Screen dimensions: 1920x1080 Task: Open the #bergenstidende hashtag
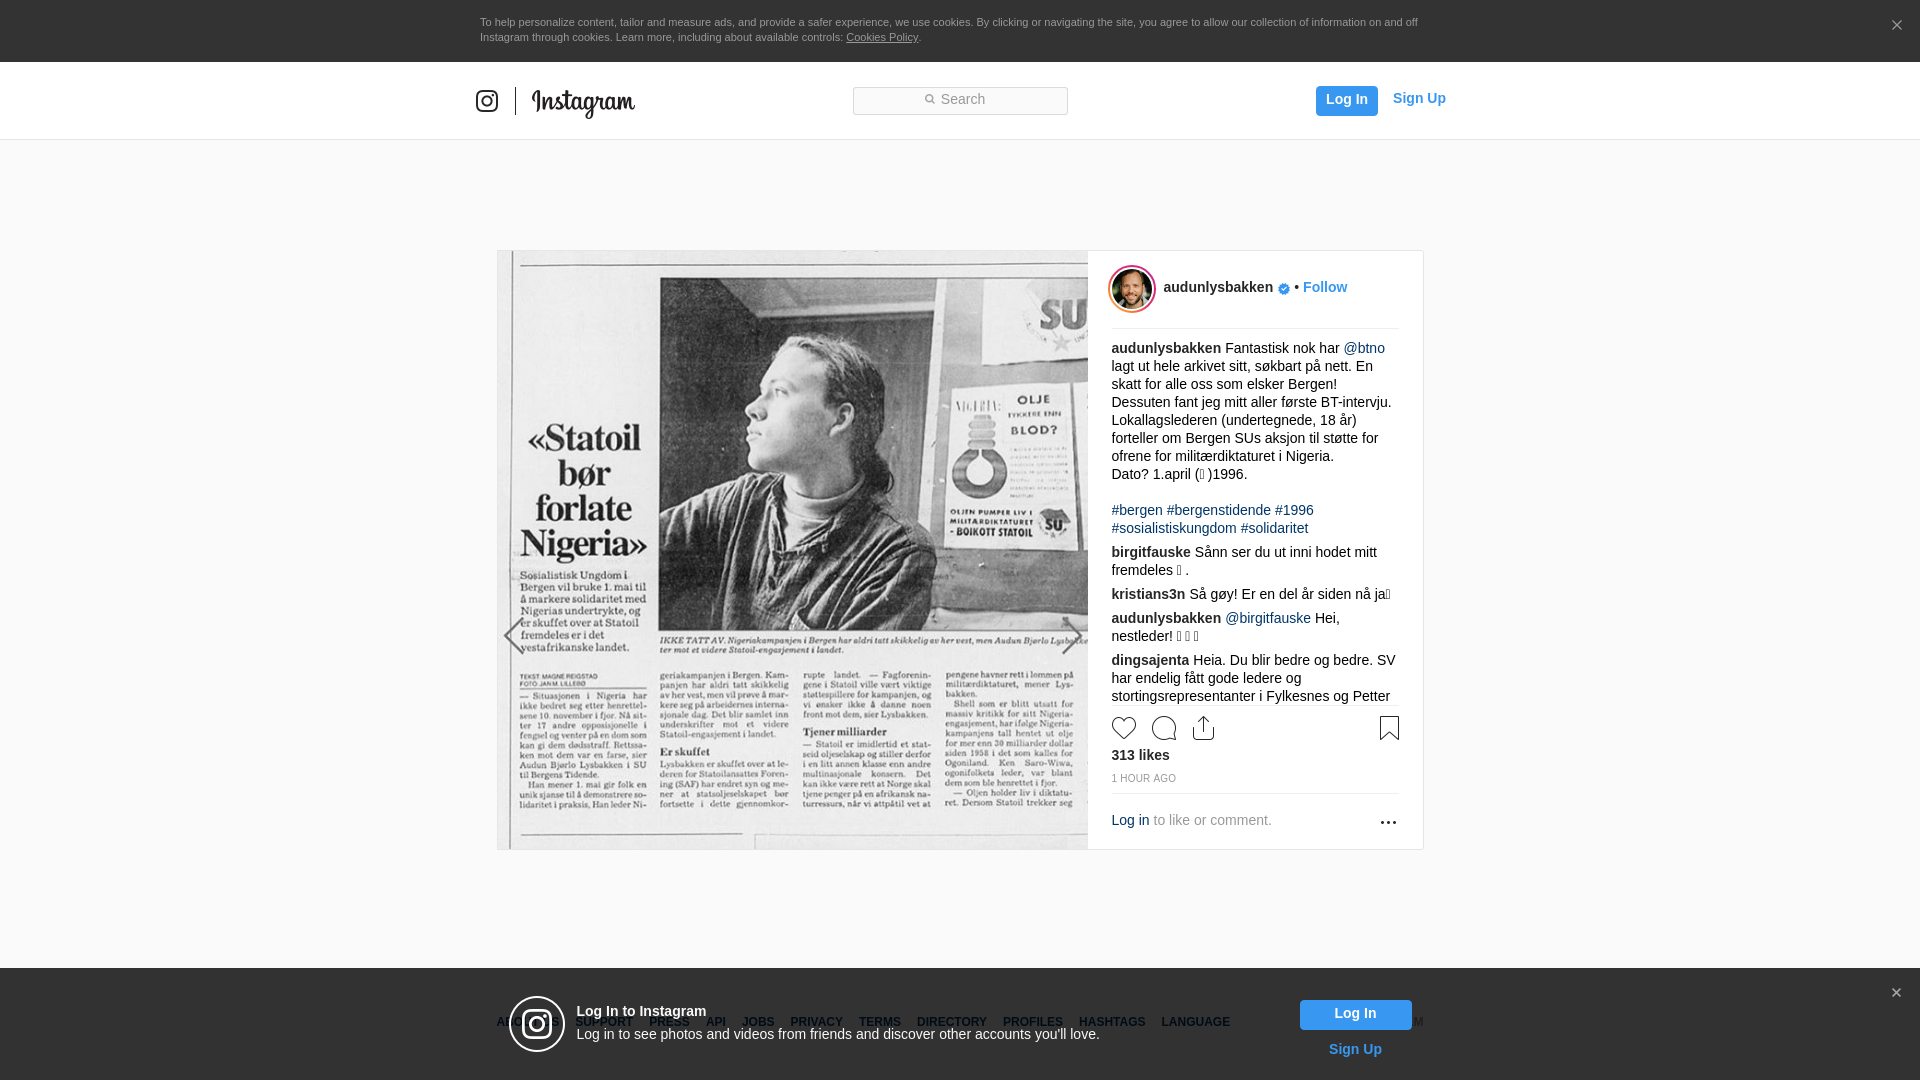click(x=1218, y=510)
